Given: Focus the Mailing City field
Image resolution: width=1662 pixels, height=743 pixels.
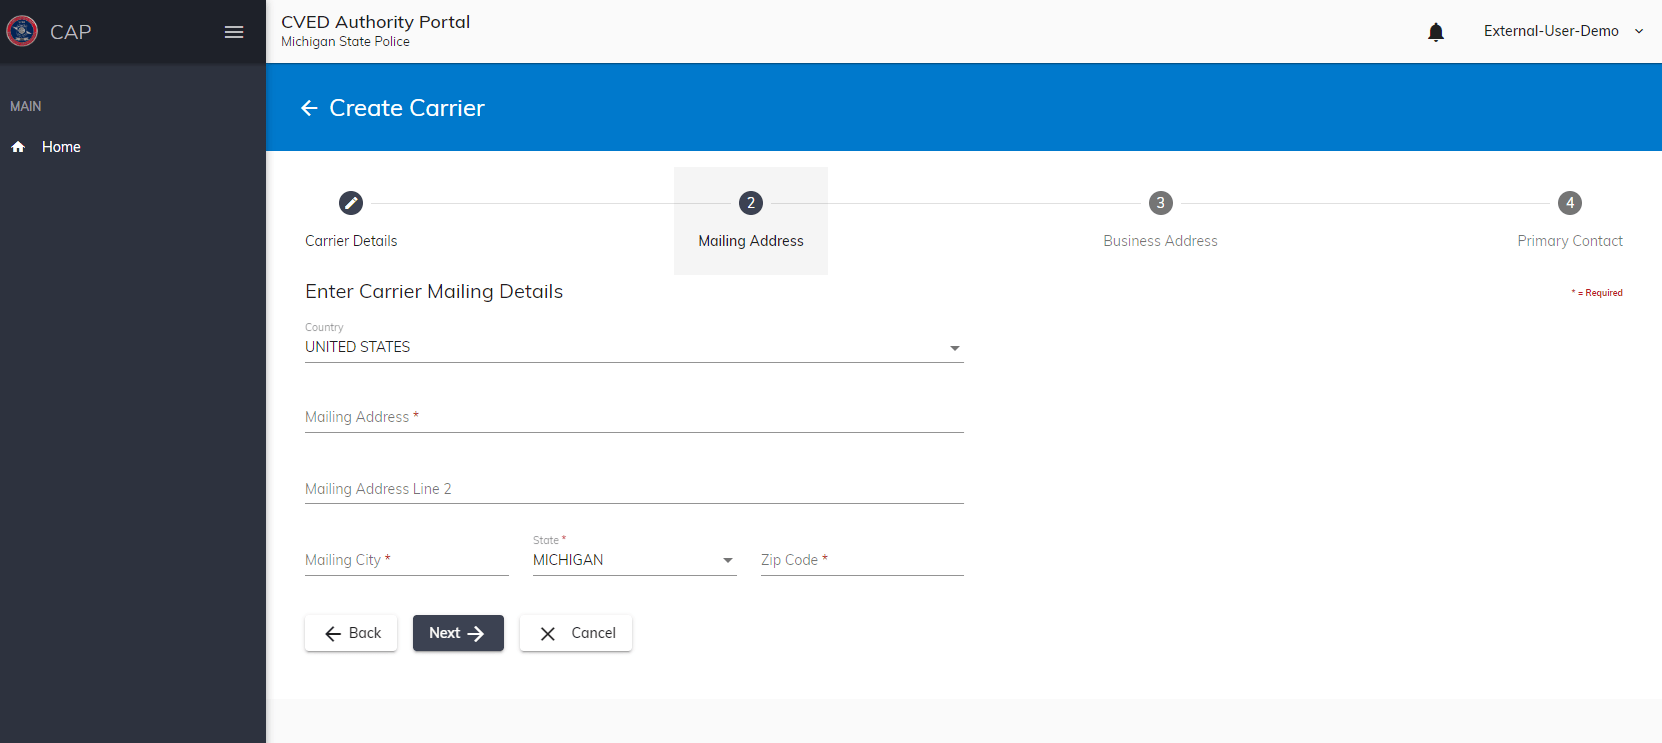Looking at the screenshot, I should pos(407,560).
